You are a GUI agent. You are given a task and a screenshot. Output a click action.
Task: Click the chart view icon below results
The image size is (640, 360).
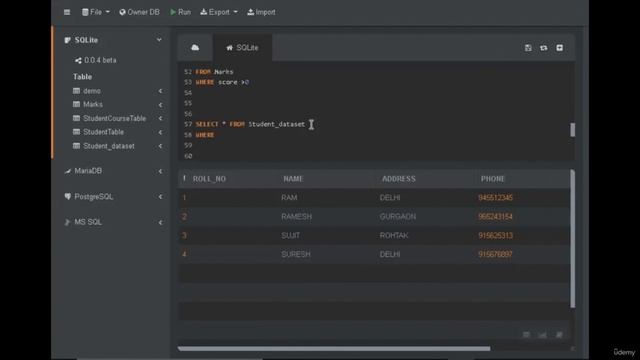coord(542,335)
